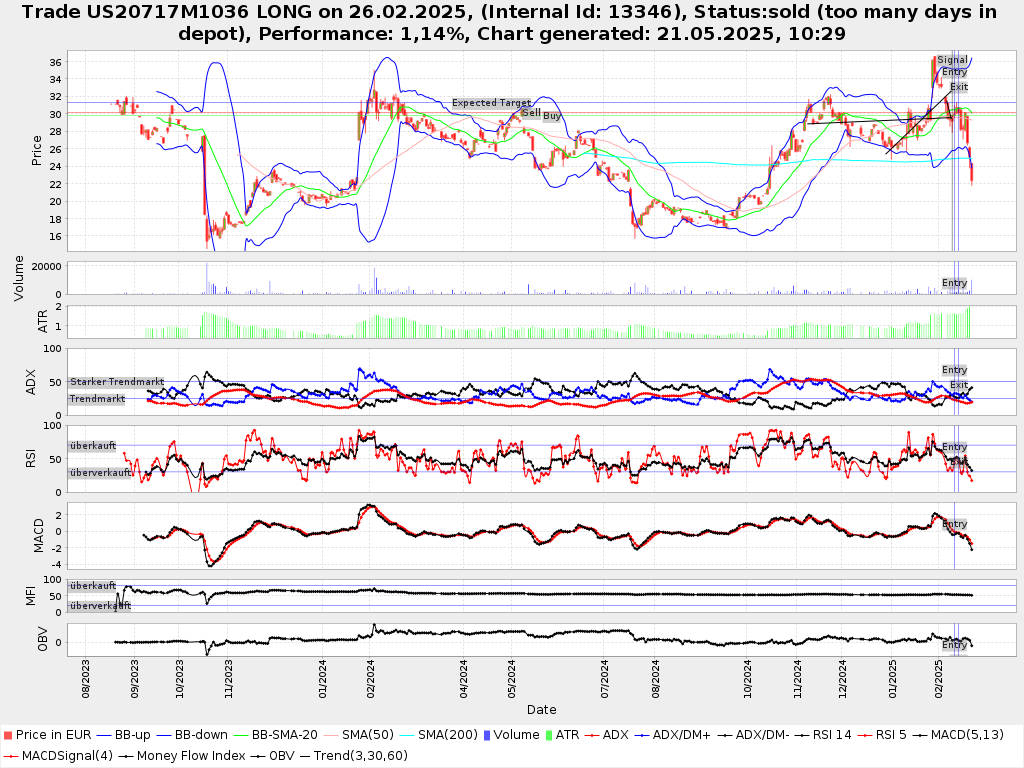1024x768 pixels.
Task: Click the Starker Trendmarkt label in ADX panel
Action: click(x=116, y=382)
